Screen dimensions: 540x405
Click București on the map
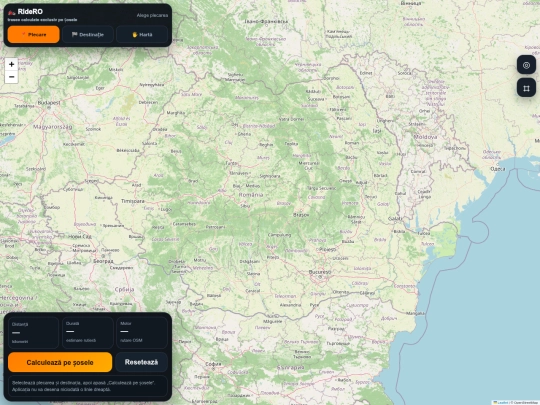point(320,272)
